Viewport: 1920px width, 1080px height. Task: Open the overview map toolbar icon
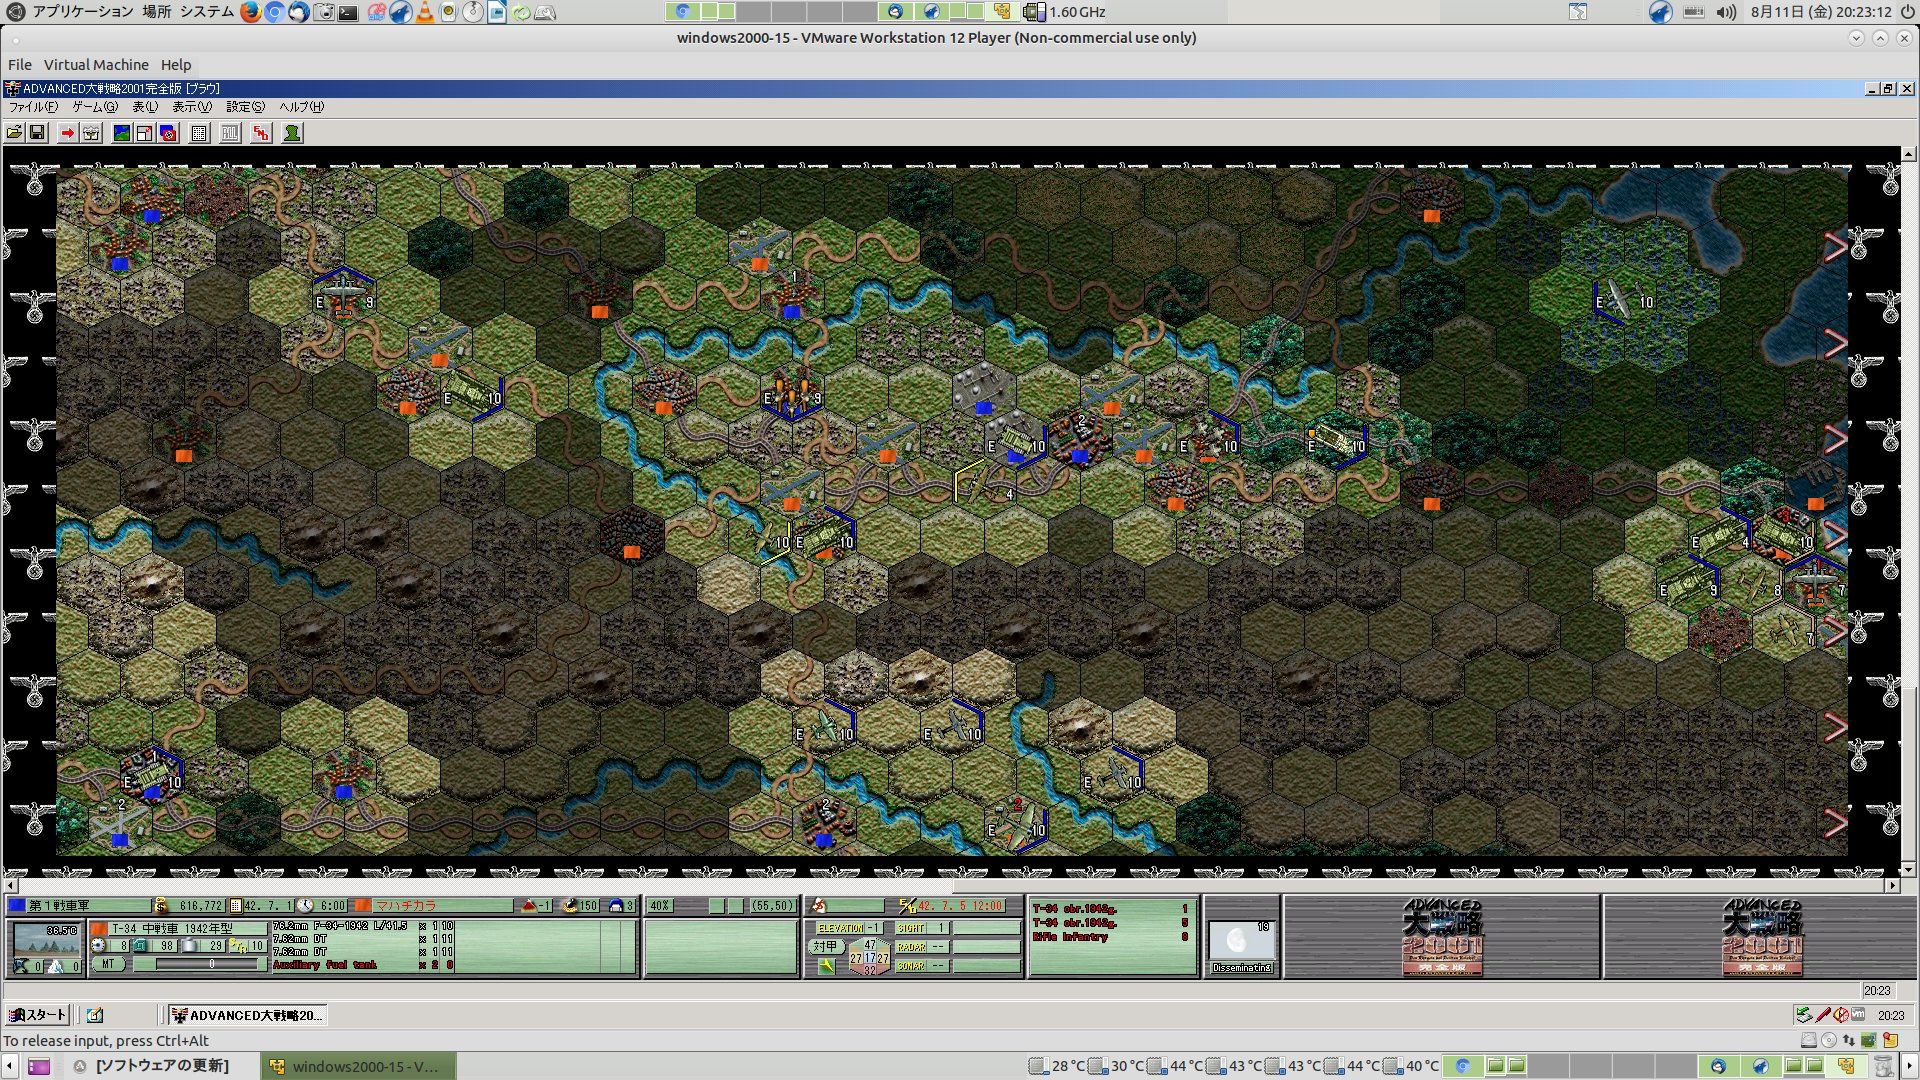(121, 133)
